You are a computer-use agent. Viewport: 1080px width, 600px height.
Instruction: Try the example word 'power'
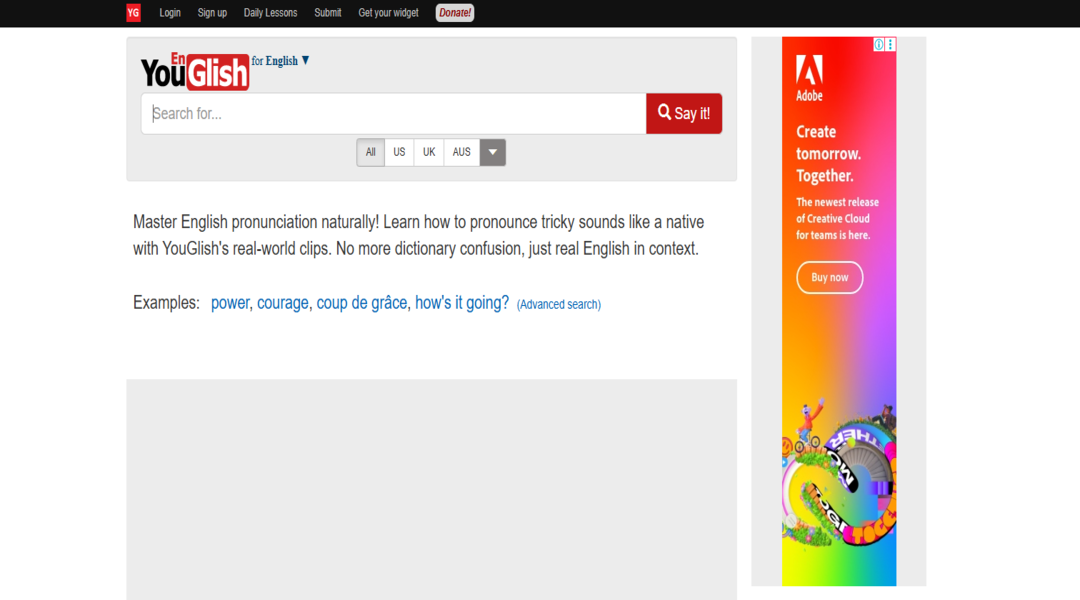click(230, 303)
